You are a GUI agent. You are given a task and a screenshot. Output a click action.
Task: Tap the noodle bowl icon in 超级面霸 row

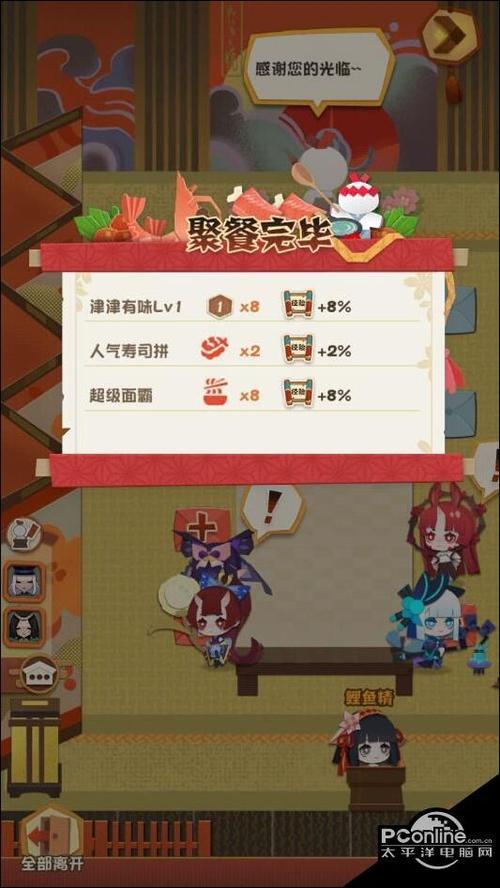click(x=215, y=394)
